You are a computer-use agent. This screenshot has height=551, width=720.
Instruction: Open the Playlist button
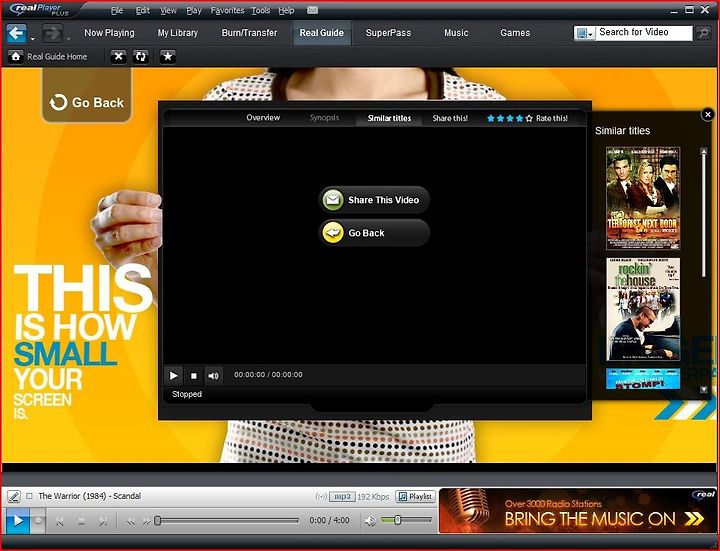[x=416, y=496]
